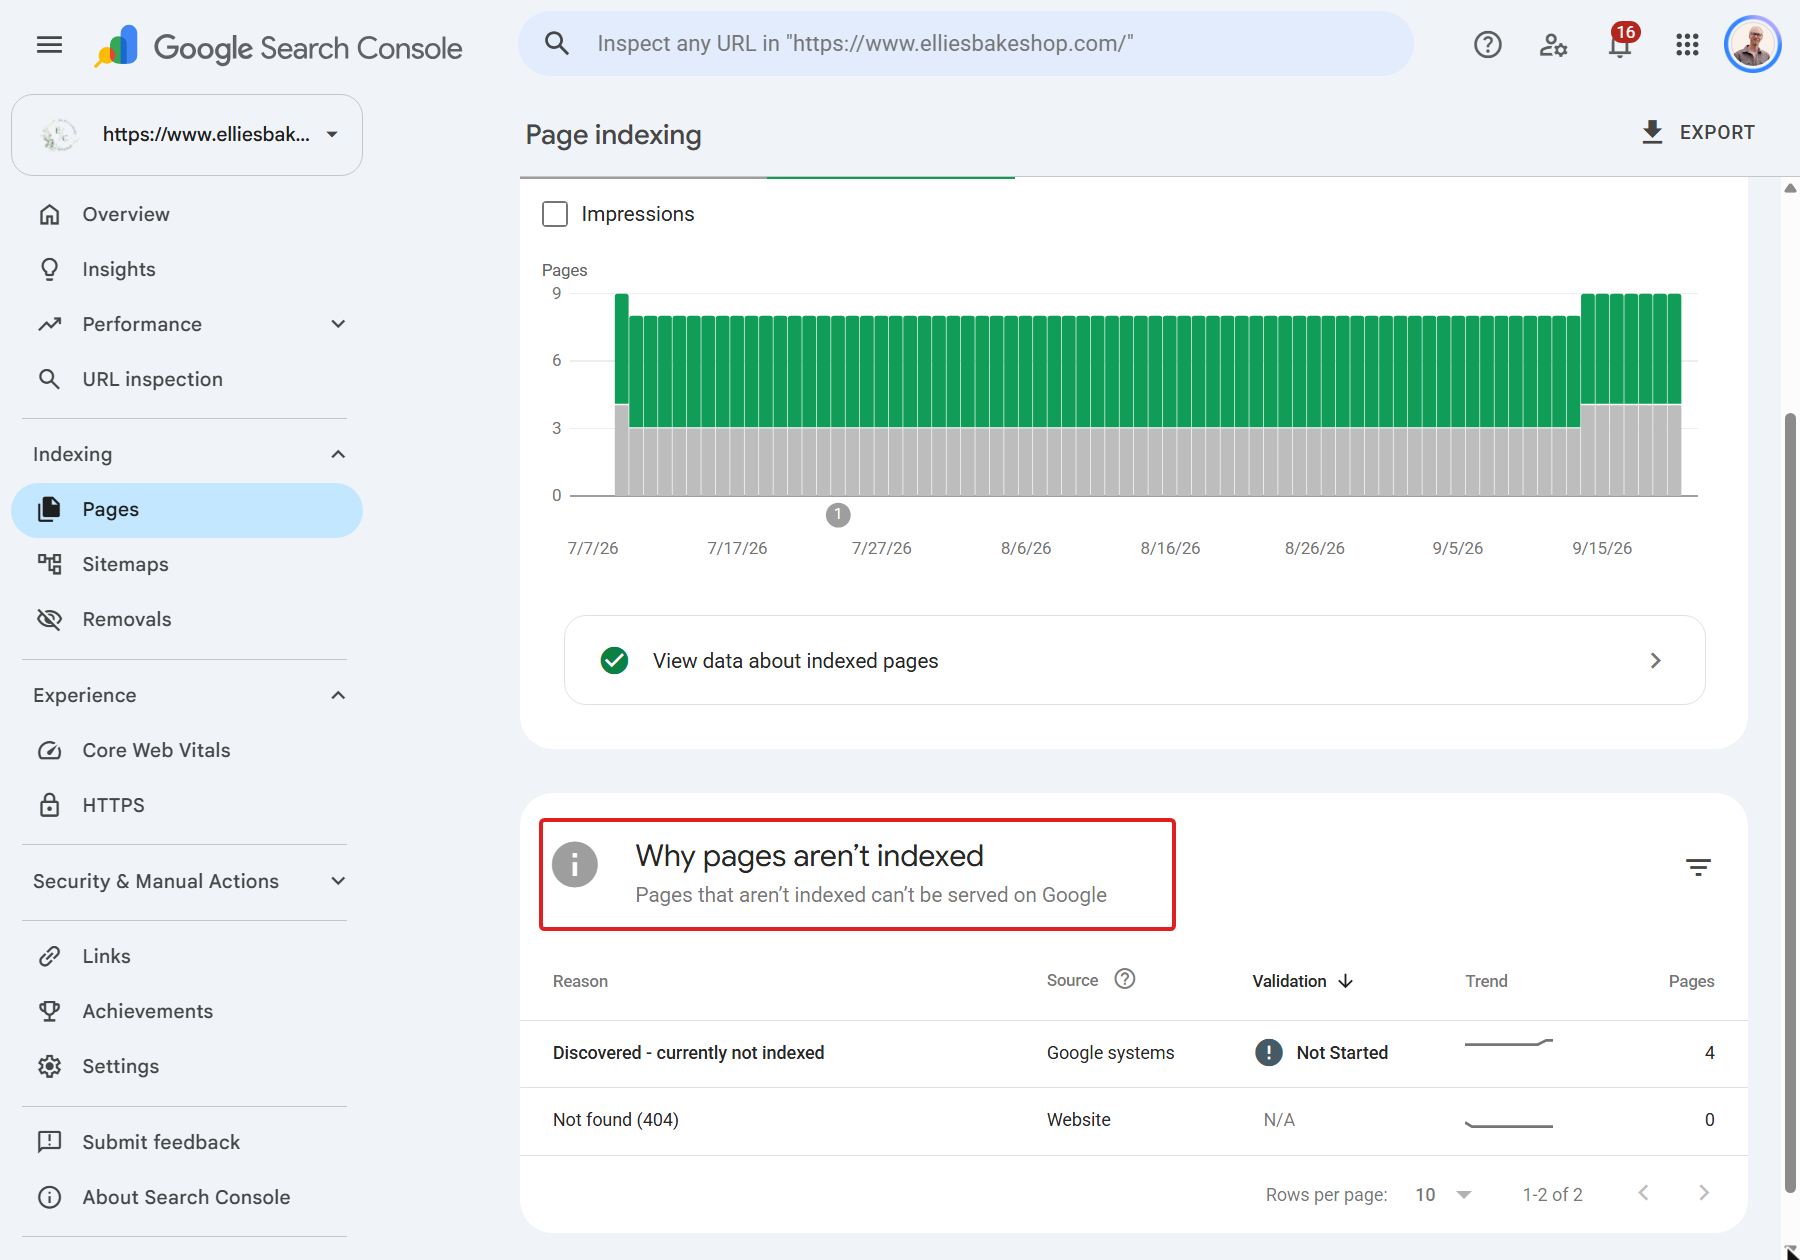
Task: Open the Not found (404) row
Action: click(1134, 1120)
